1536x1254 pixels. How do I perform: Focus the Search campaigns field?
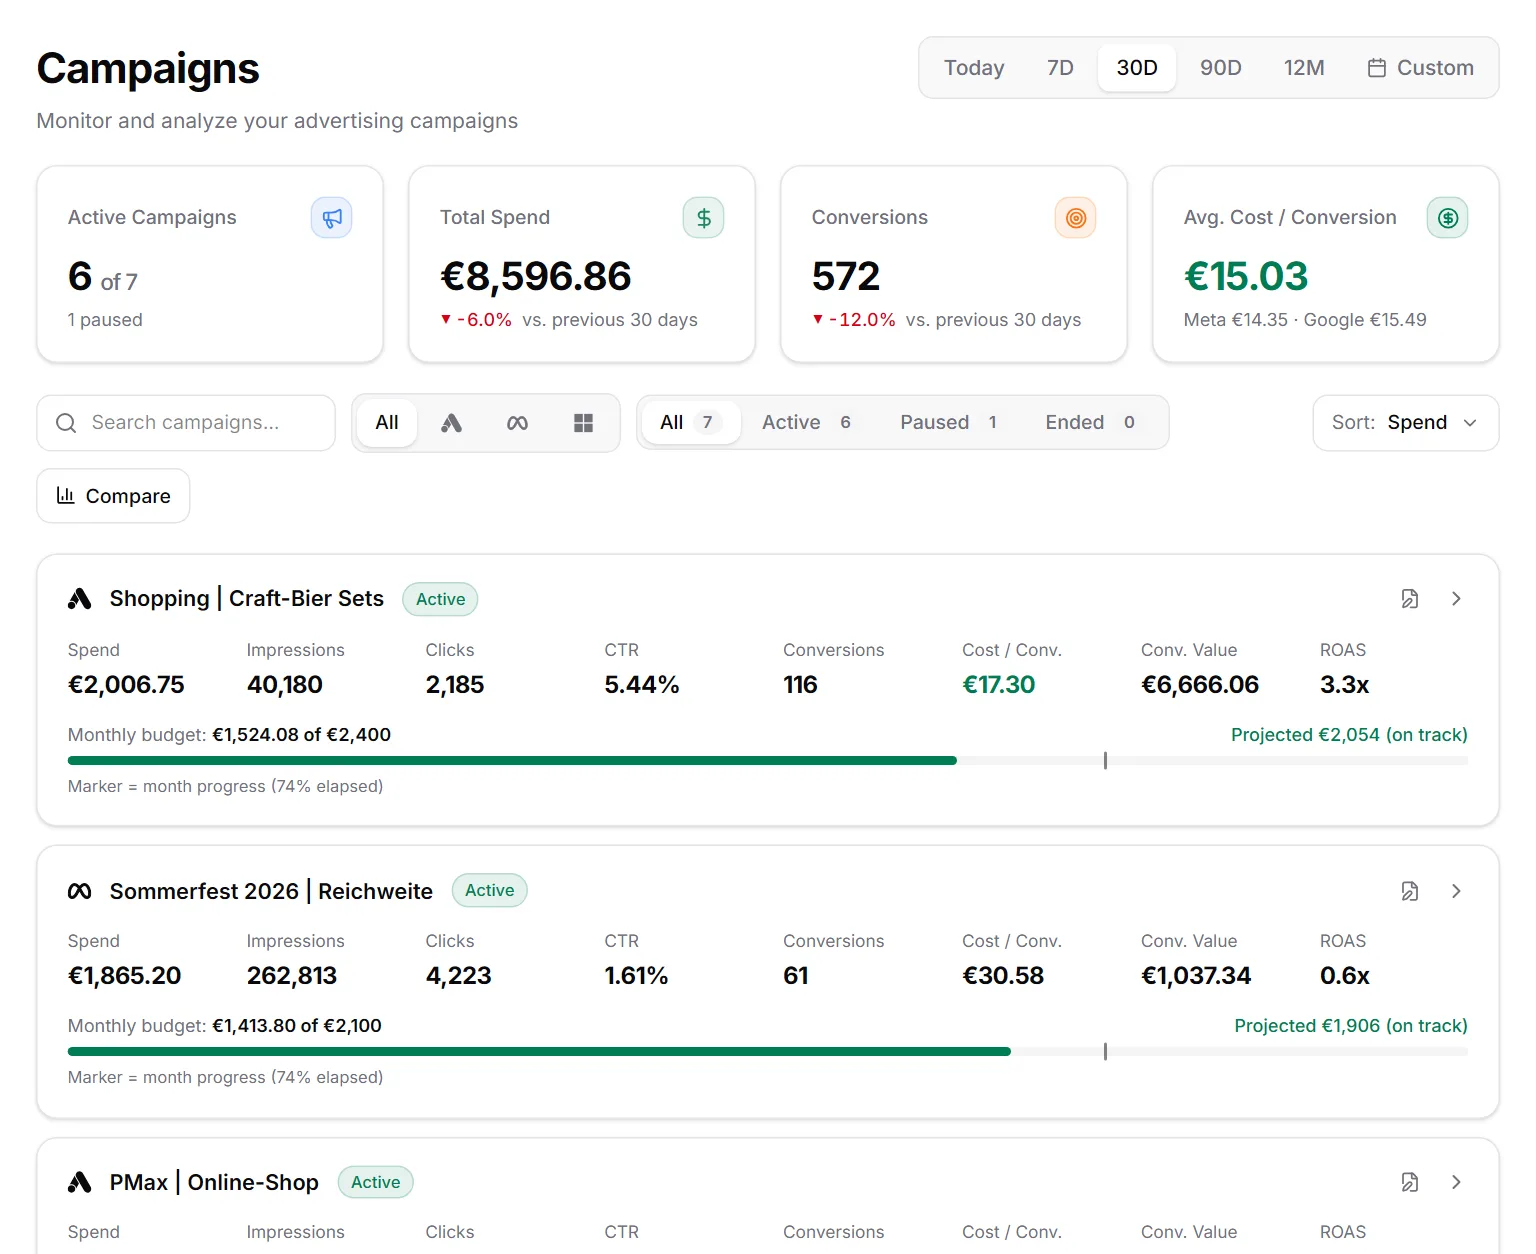point(186,423)
